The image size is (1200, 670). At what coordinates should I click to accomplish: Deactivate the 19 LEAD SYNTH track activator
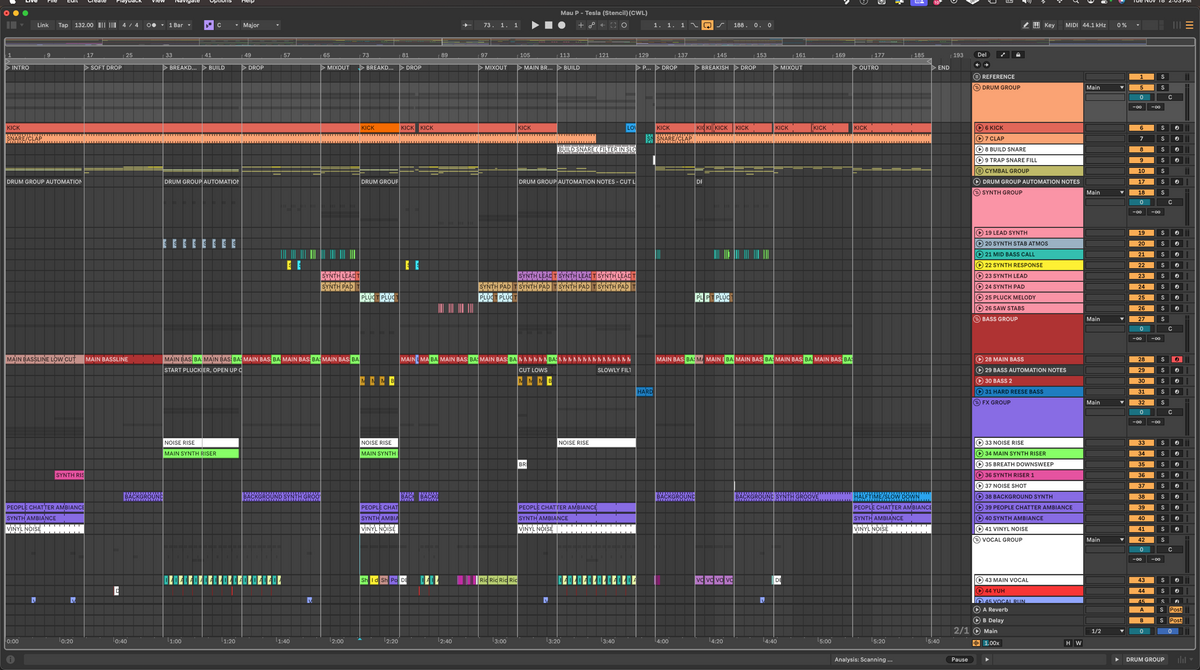1142,232
